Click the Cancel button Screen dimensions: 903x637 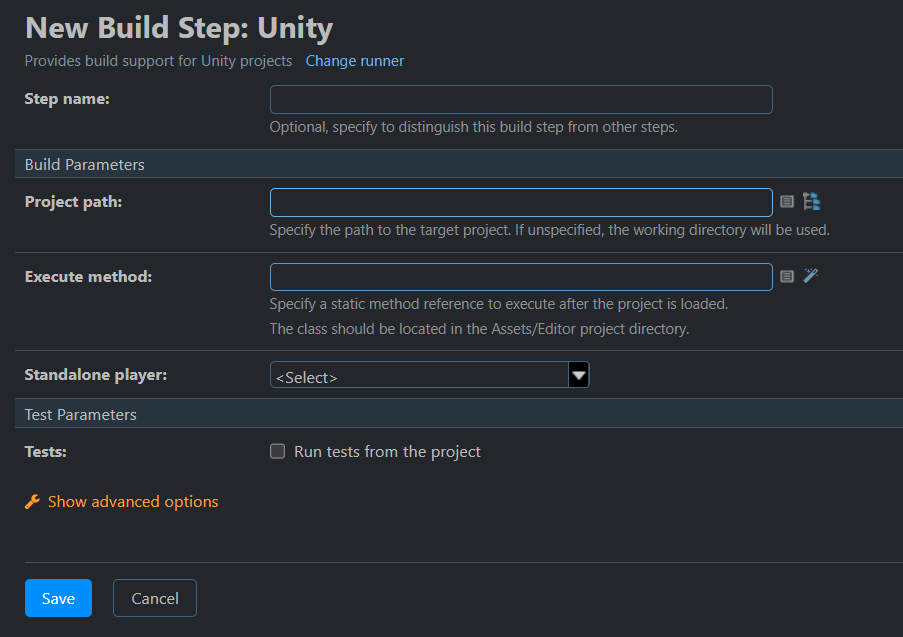[155, 598]
